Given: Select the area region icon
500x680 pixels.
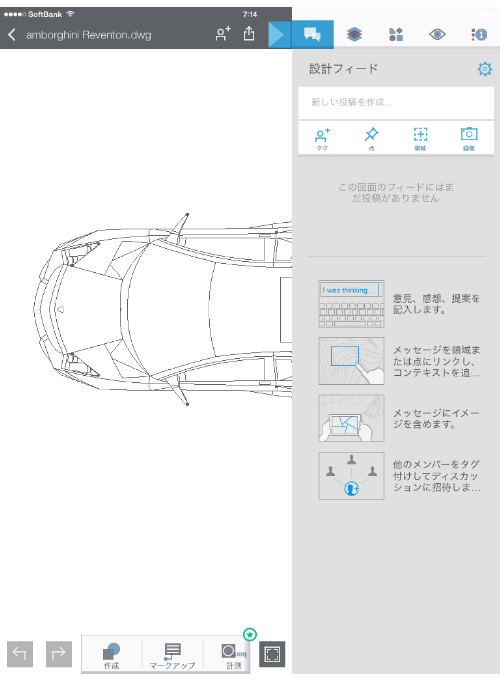Looking at the screenshot, I should coord(420,139).
